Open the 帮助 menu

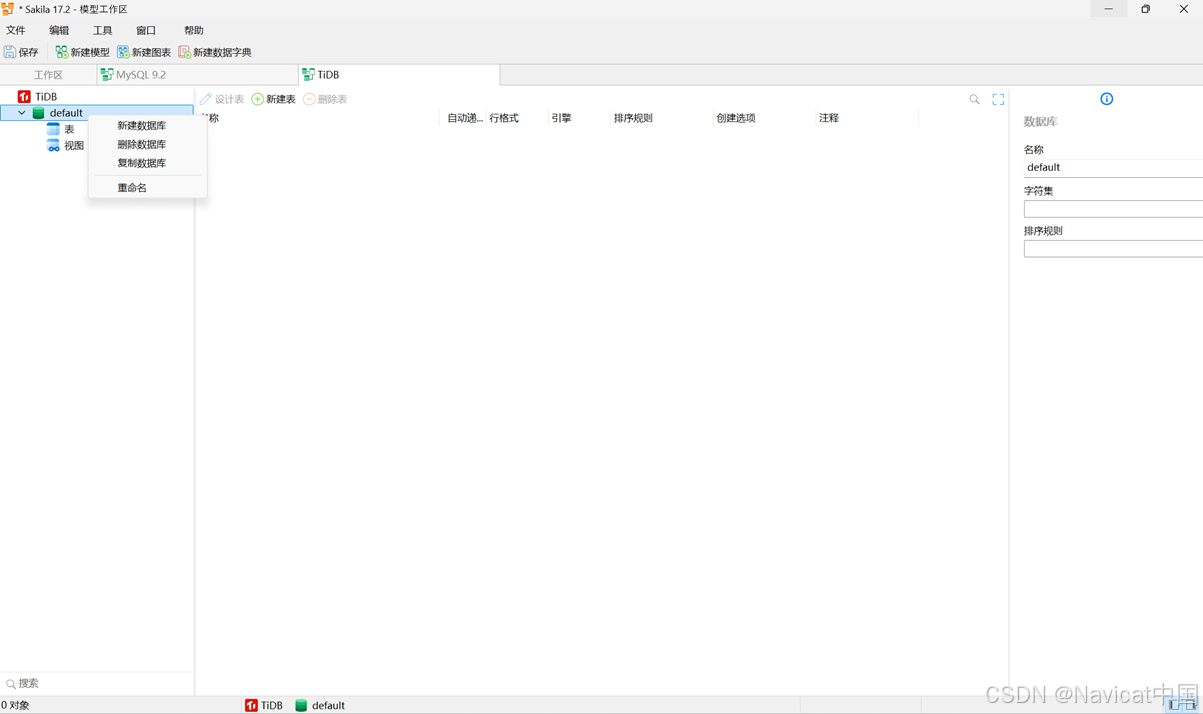[194, 31]
